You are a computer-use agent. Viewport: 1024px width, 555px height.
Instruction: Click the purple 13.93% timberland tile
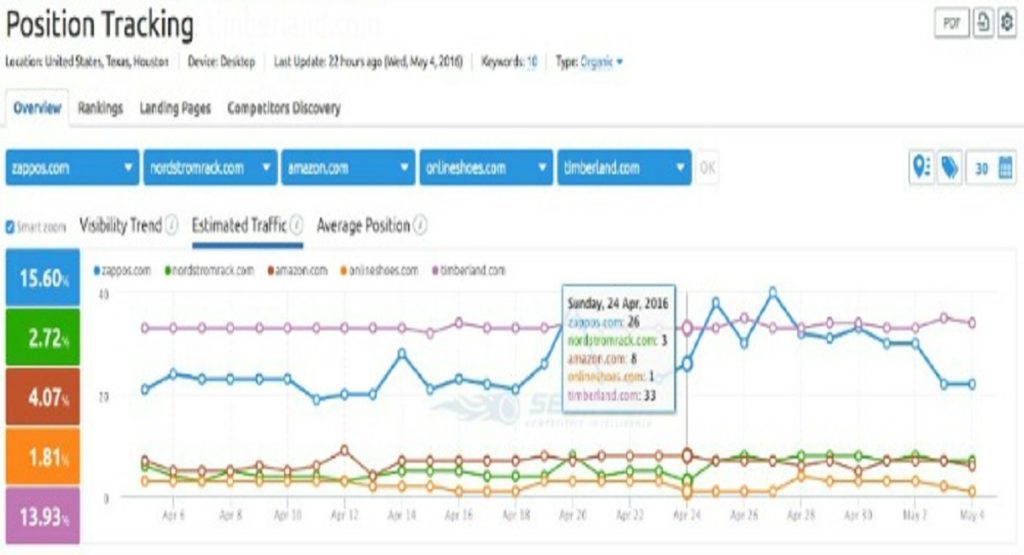43,516
